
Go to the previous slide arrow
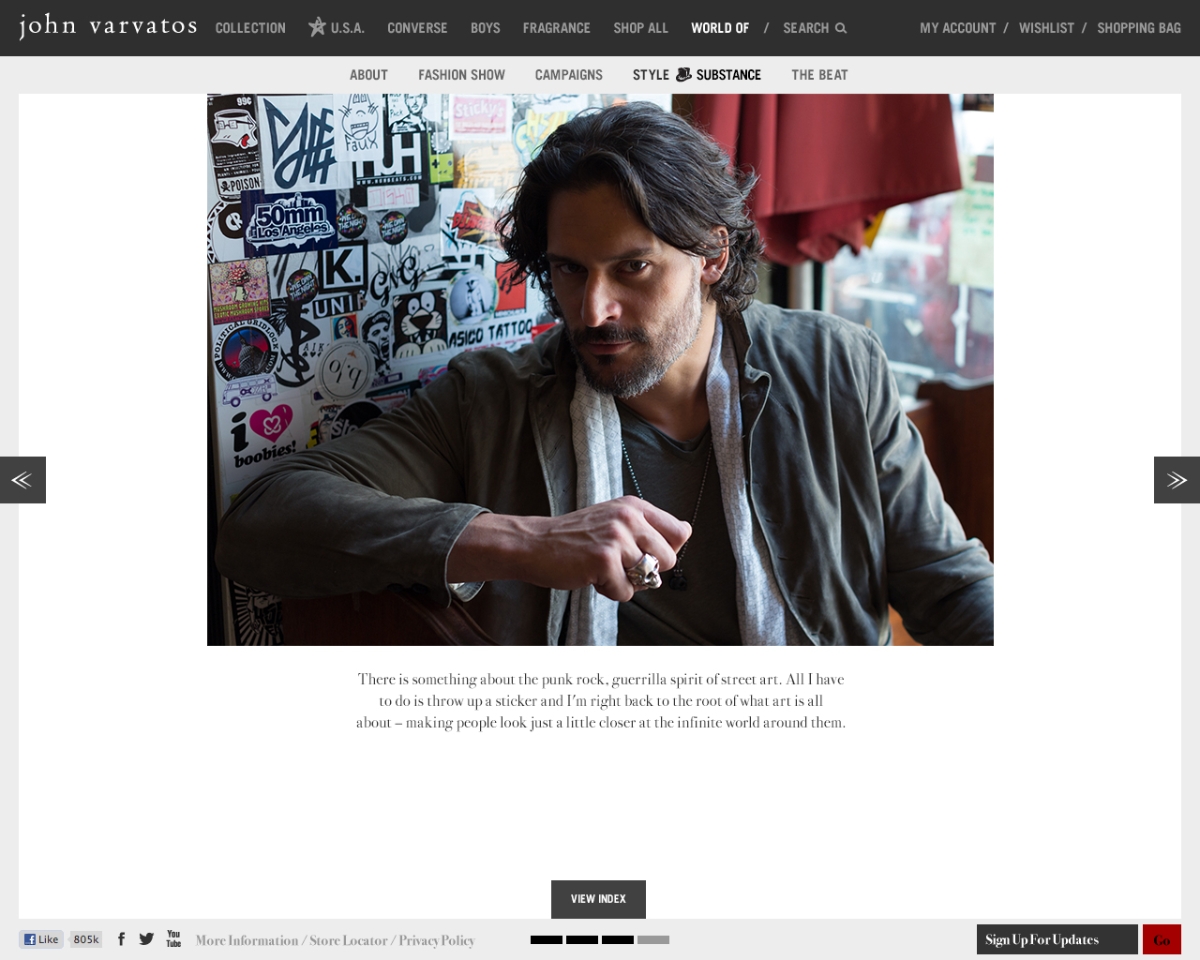pos(22,480)
